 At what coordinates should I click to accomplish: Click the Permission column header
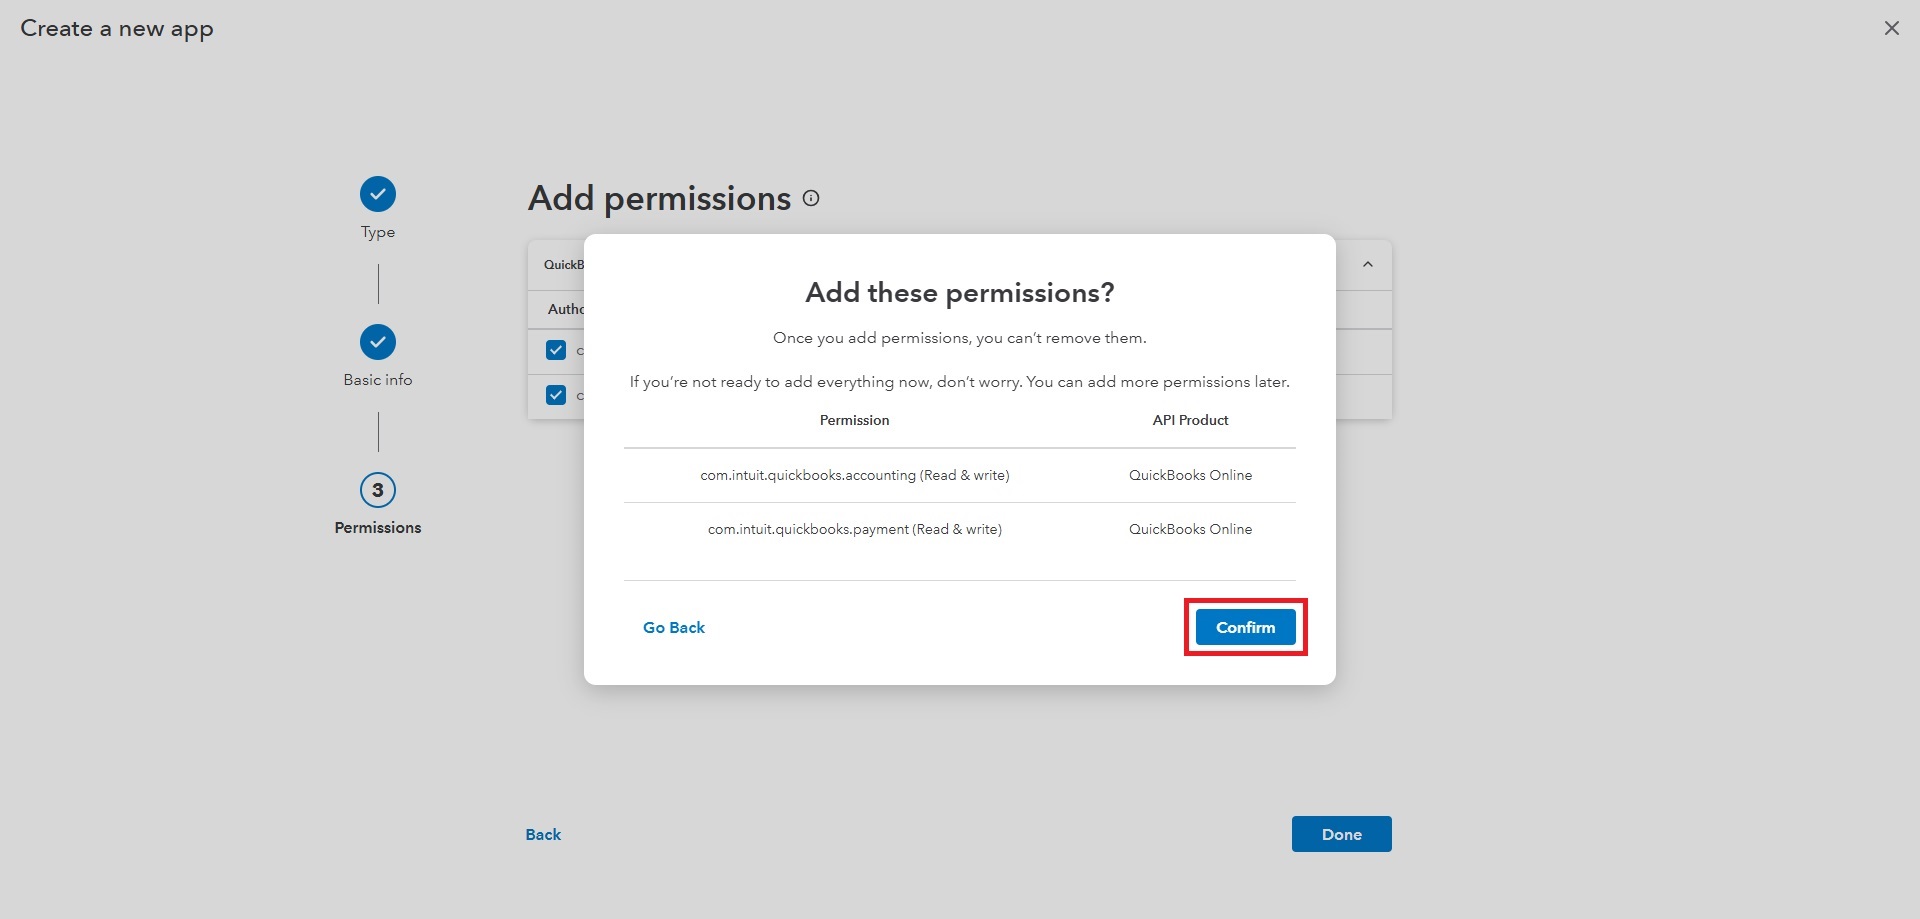pyautogui.click(x=854, y=420)
